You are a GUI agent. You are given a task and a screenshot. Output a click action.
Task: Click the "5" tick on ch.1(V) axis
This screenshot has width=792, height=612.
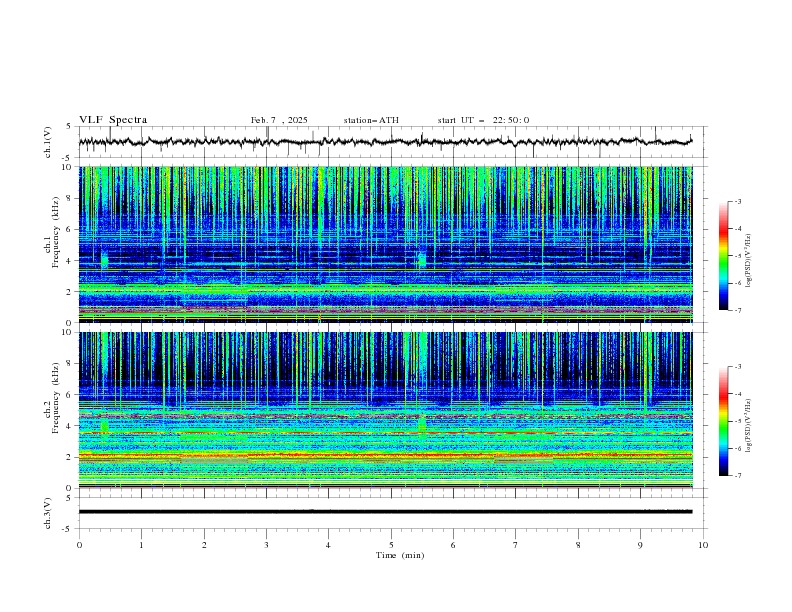[x=69, y=127]
